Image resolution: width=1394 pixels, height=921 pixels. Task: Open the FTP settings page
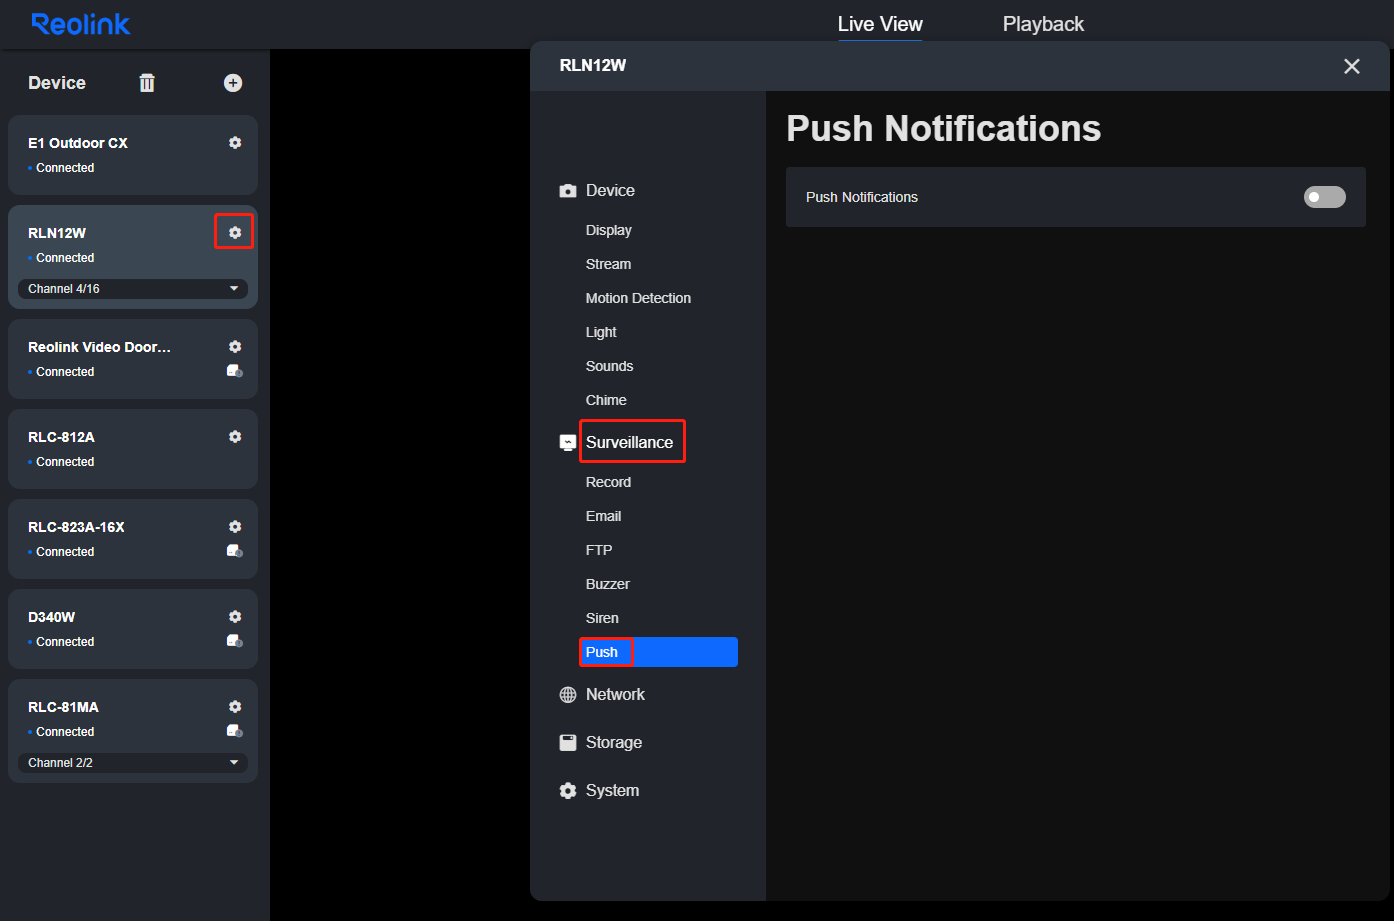pos(599,550)
